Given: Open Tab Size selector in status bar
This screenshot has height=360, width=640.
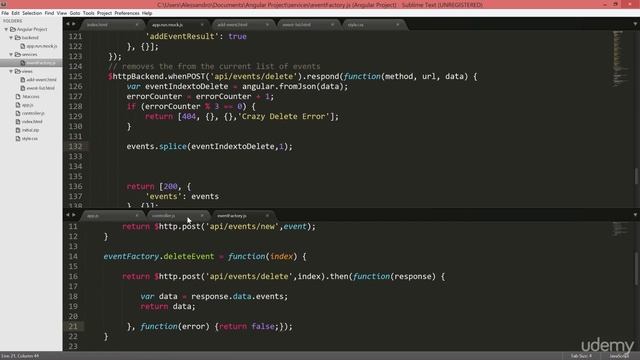Looking at the screenshot, I should point(581,356).
